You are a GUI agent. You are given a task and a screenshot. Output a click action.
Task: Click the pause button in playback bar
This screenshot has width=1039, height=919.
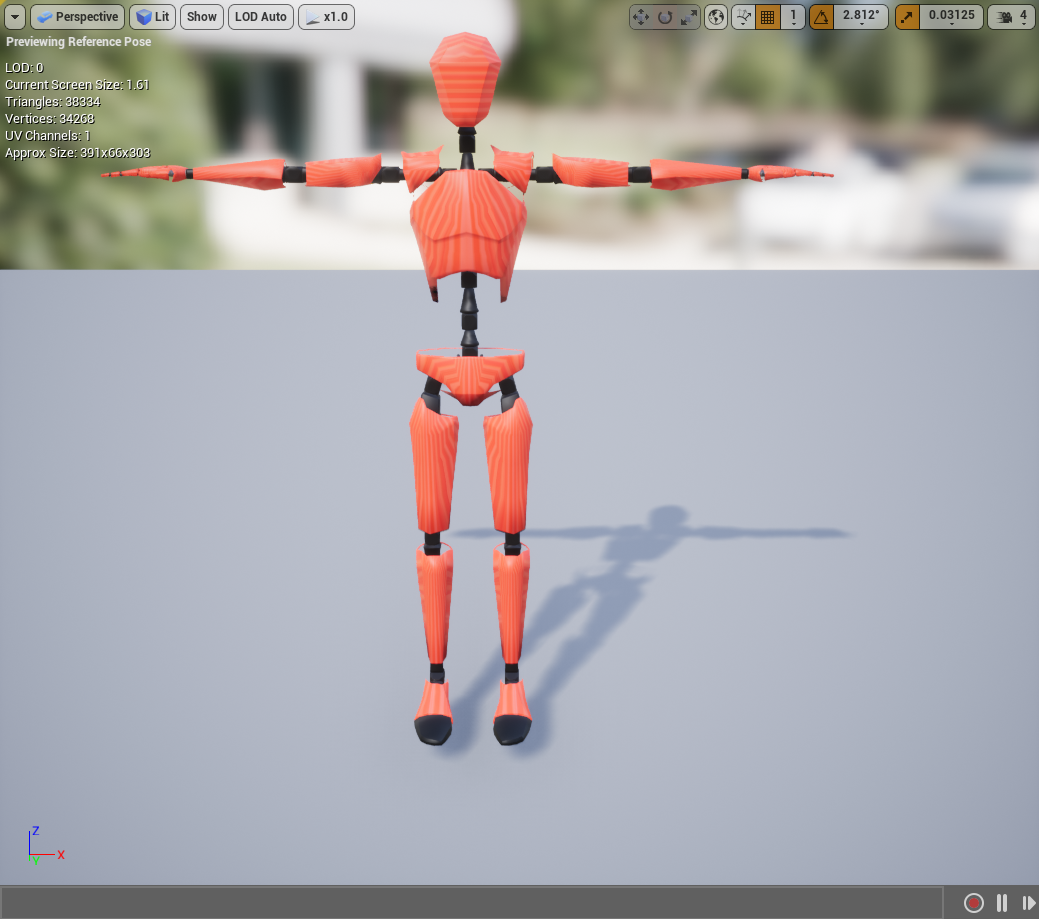click(1002, 902)
